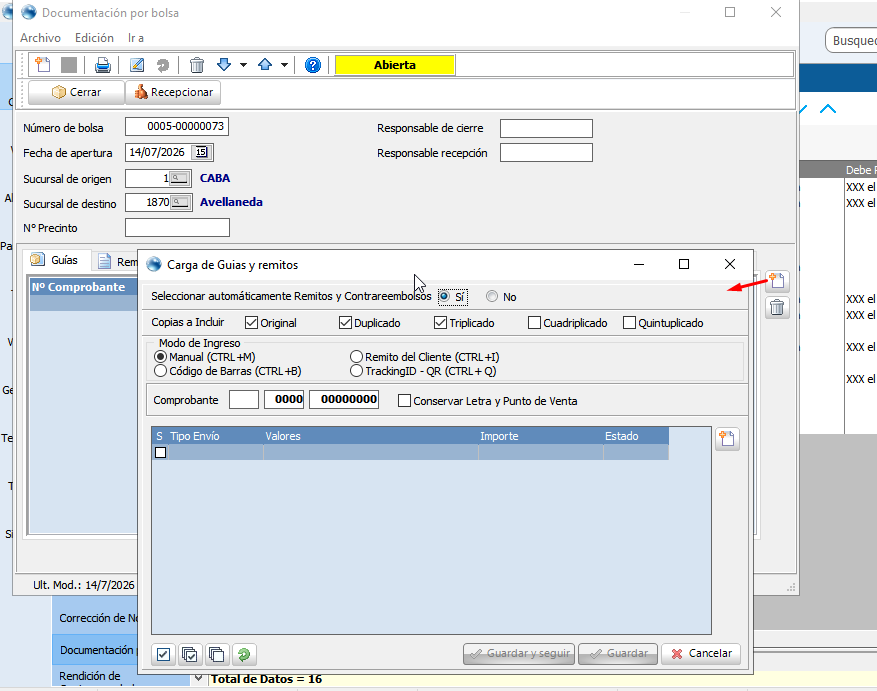Open dropdown beside the down arrow icon
Viewport: 877px width, 691px height.
pos(243,65)
